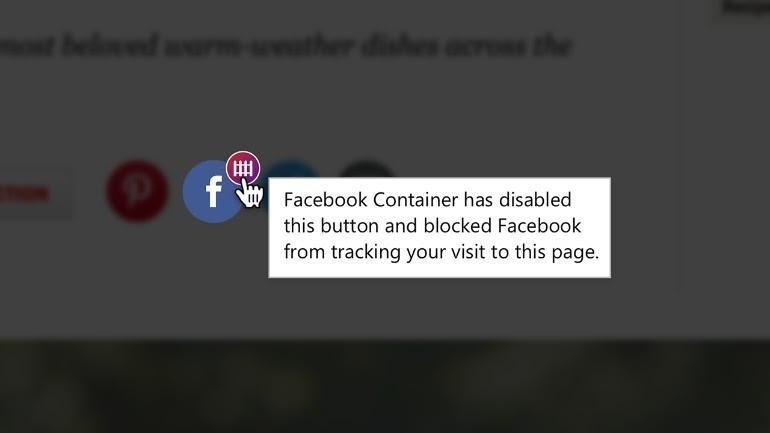Viewport: 770px width, 433px height.
Task: Click the tooltip line 'this button and blocked Facebook'
Action: (x=433, y=226)
